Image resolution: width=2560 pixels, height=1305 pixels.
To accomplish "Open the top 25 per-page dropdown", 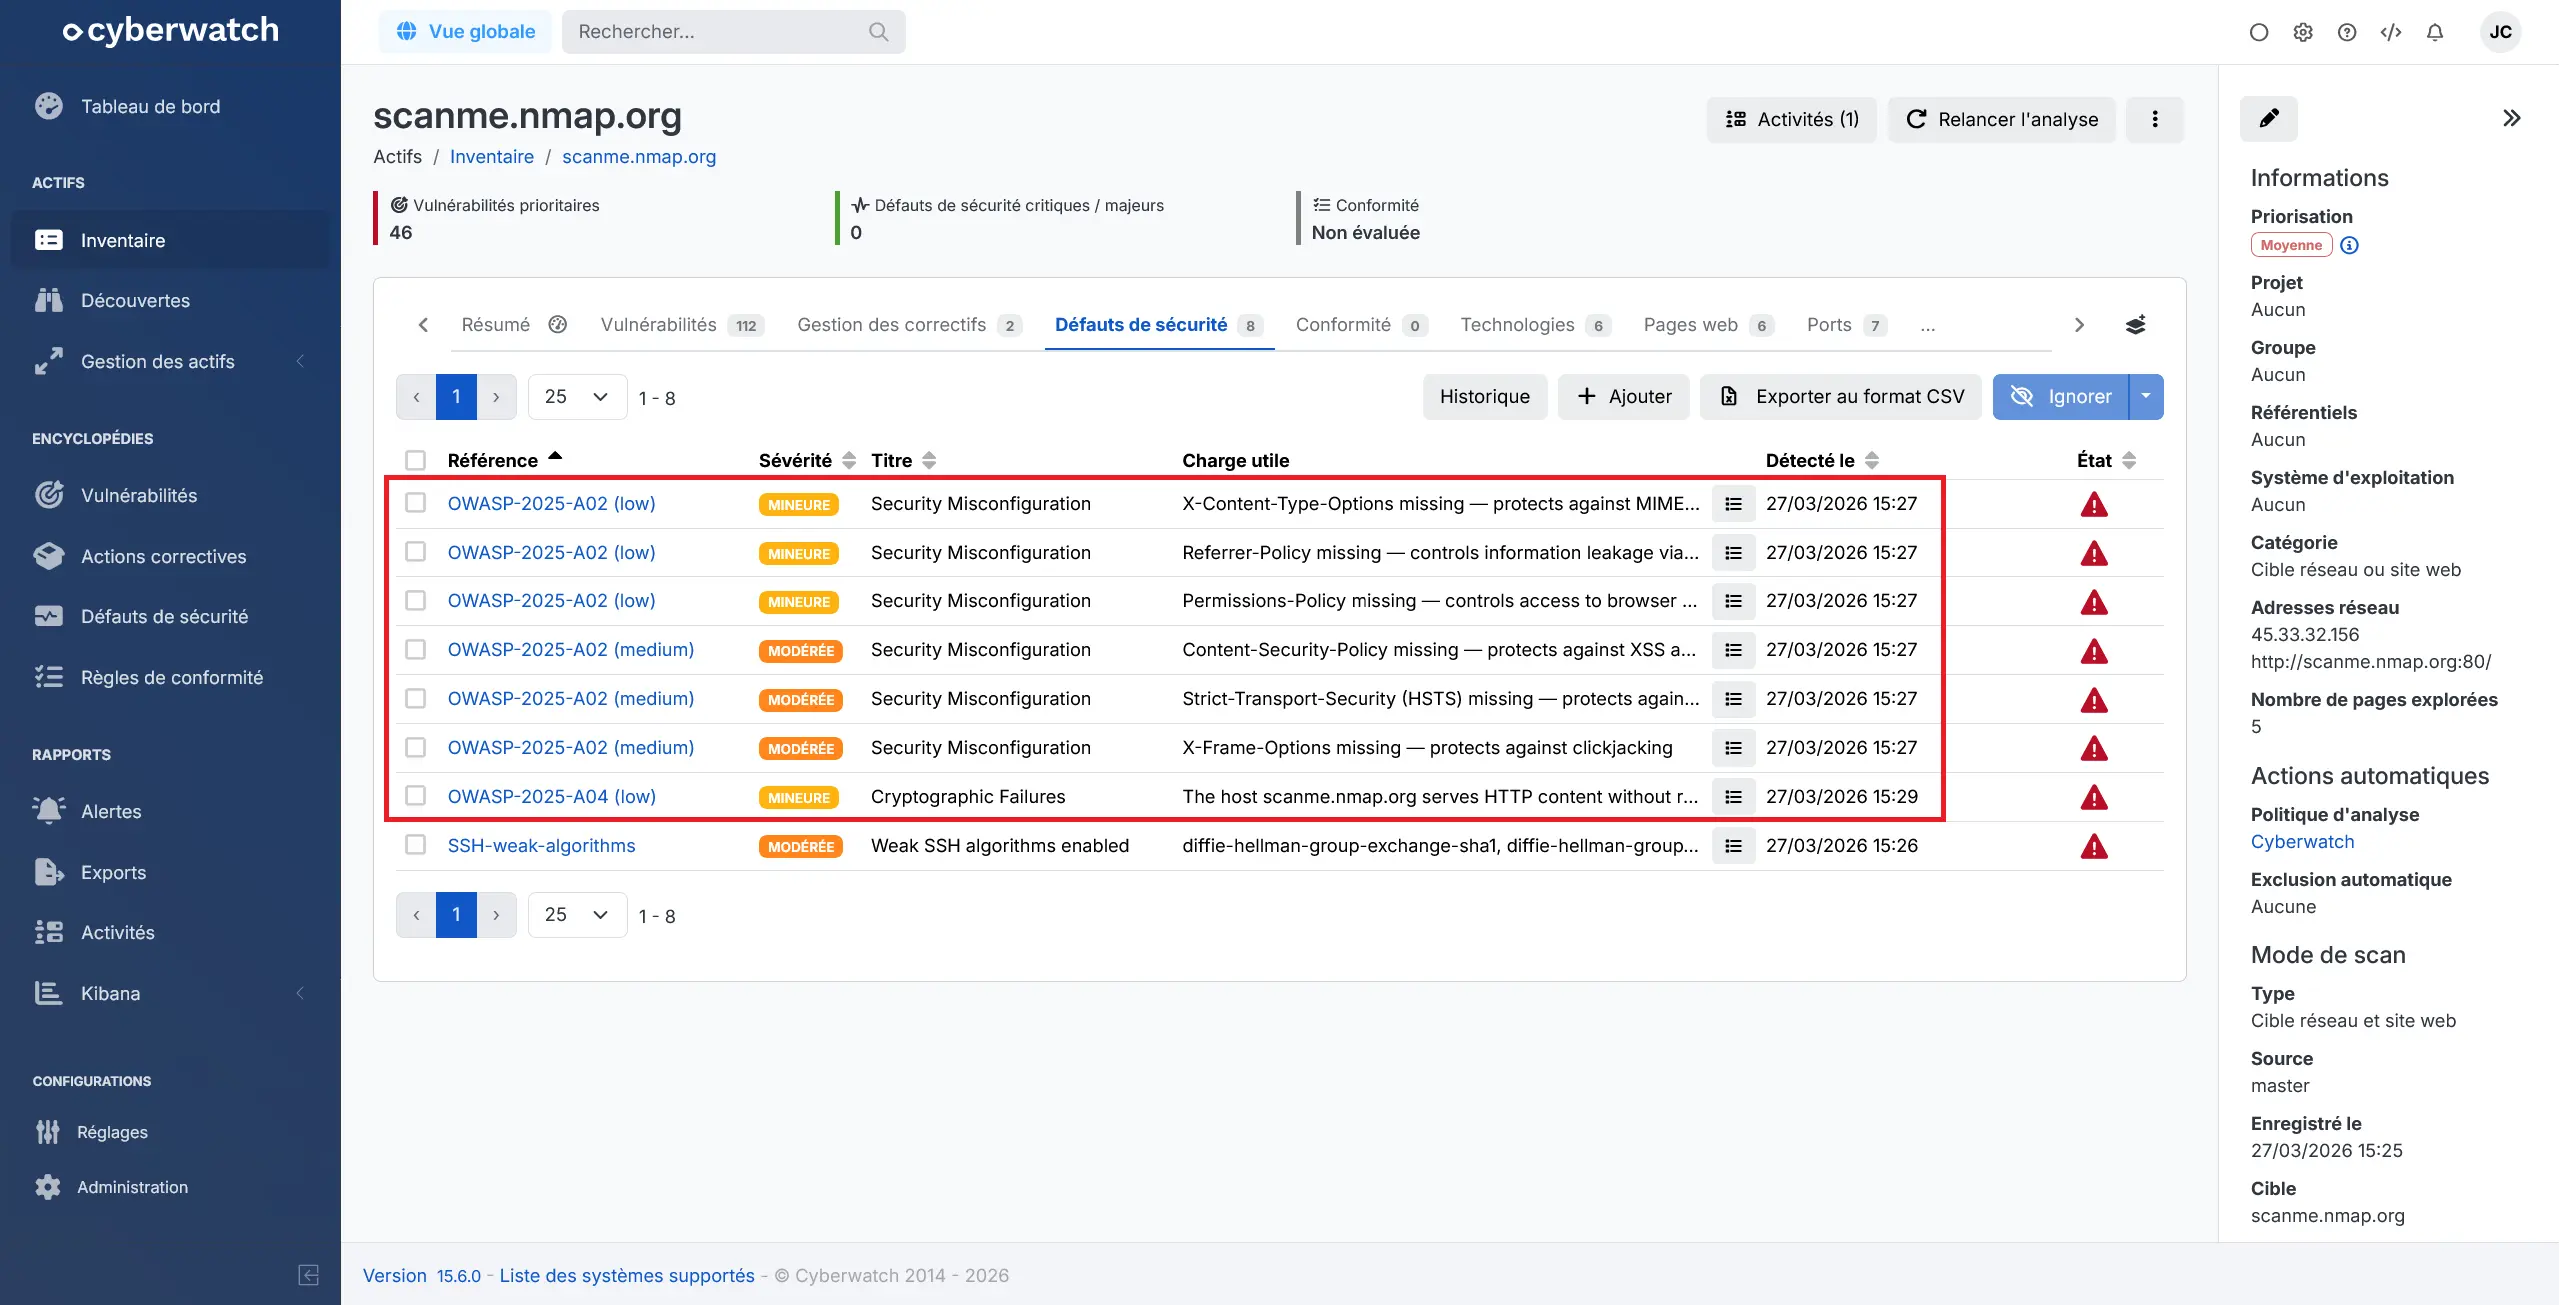I will point(577,397).
